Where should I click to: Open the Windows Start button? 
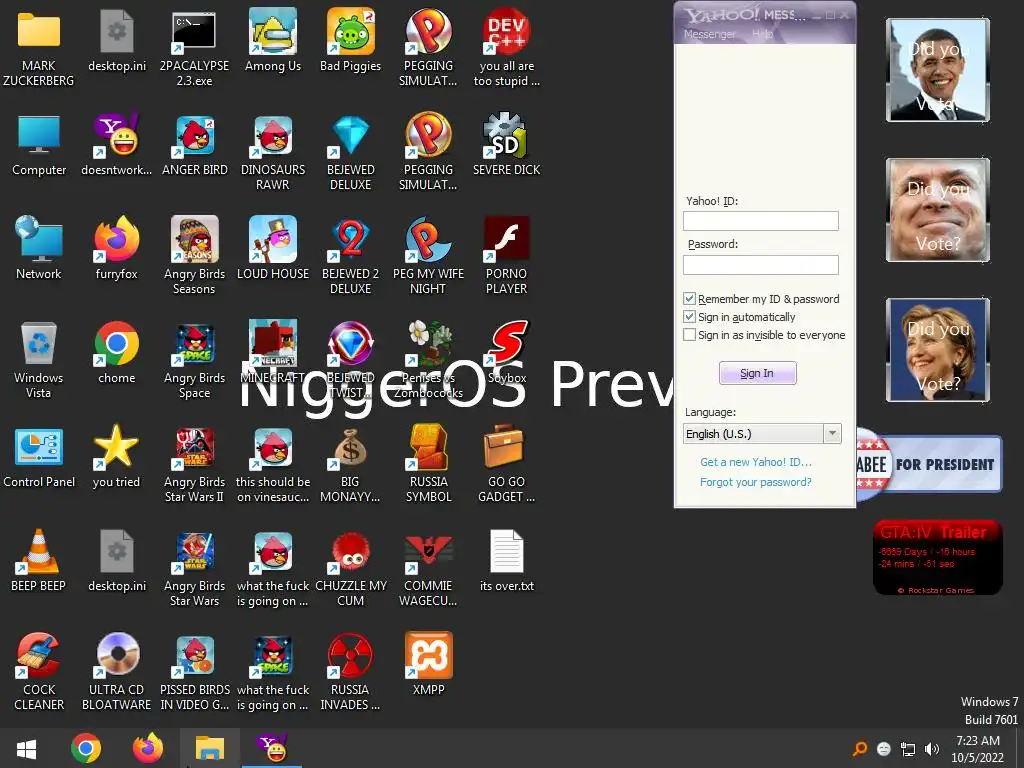point(26,749)
